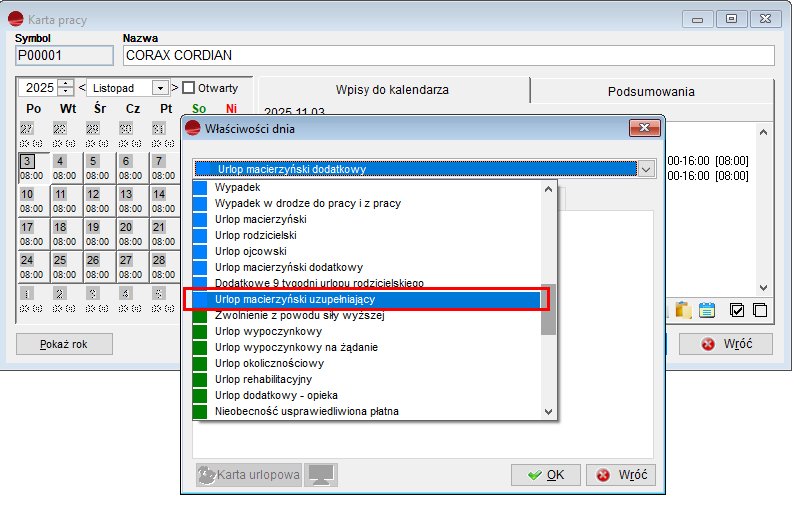Collapse the day type combo box arrow
The width and height of the screenshot is (795, 519).
click(645, 170)
